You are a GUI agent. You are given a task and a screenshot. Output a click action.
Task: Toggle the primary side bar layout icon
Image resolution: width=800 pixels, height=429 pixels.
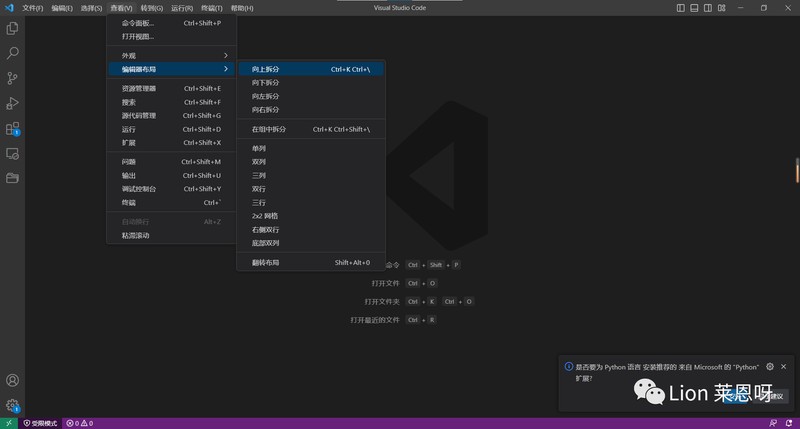pos(681,8)
